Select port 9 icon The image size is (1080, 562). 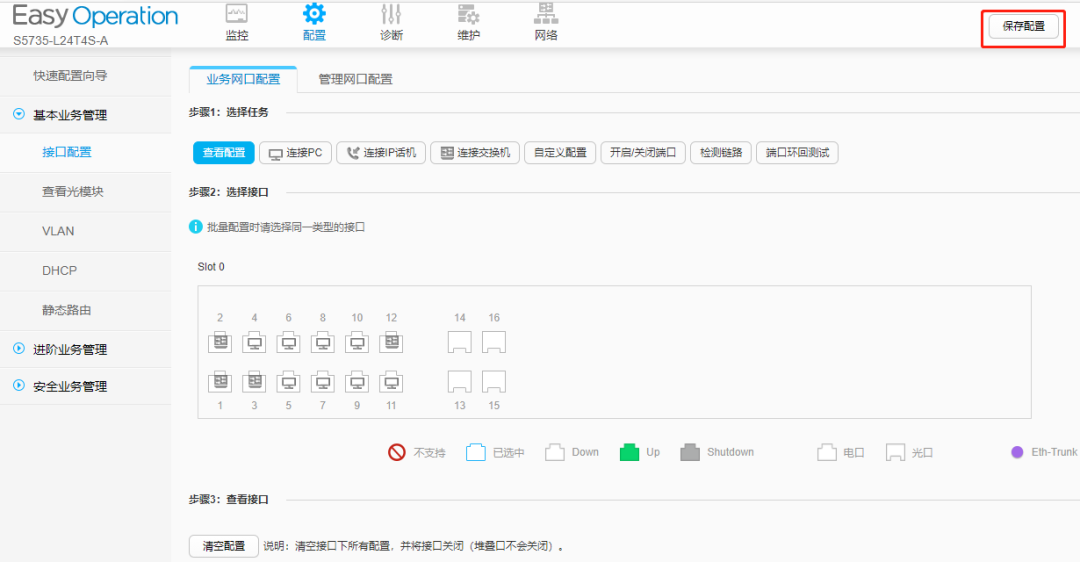(x=357, y=382)
